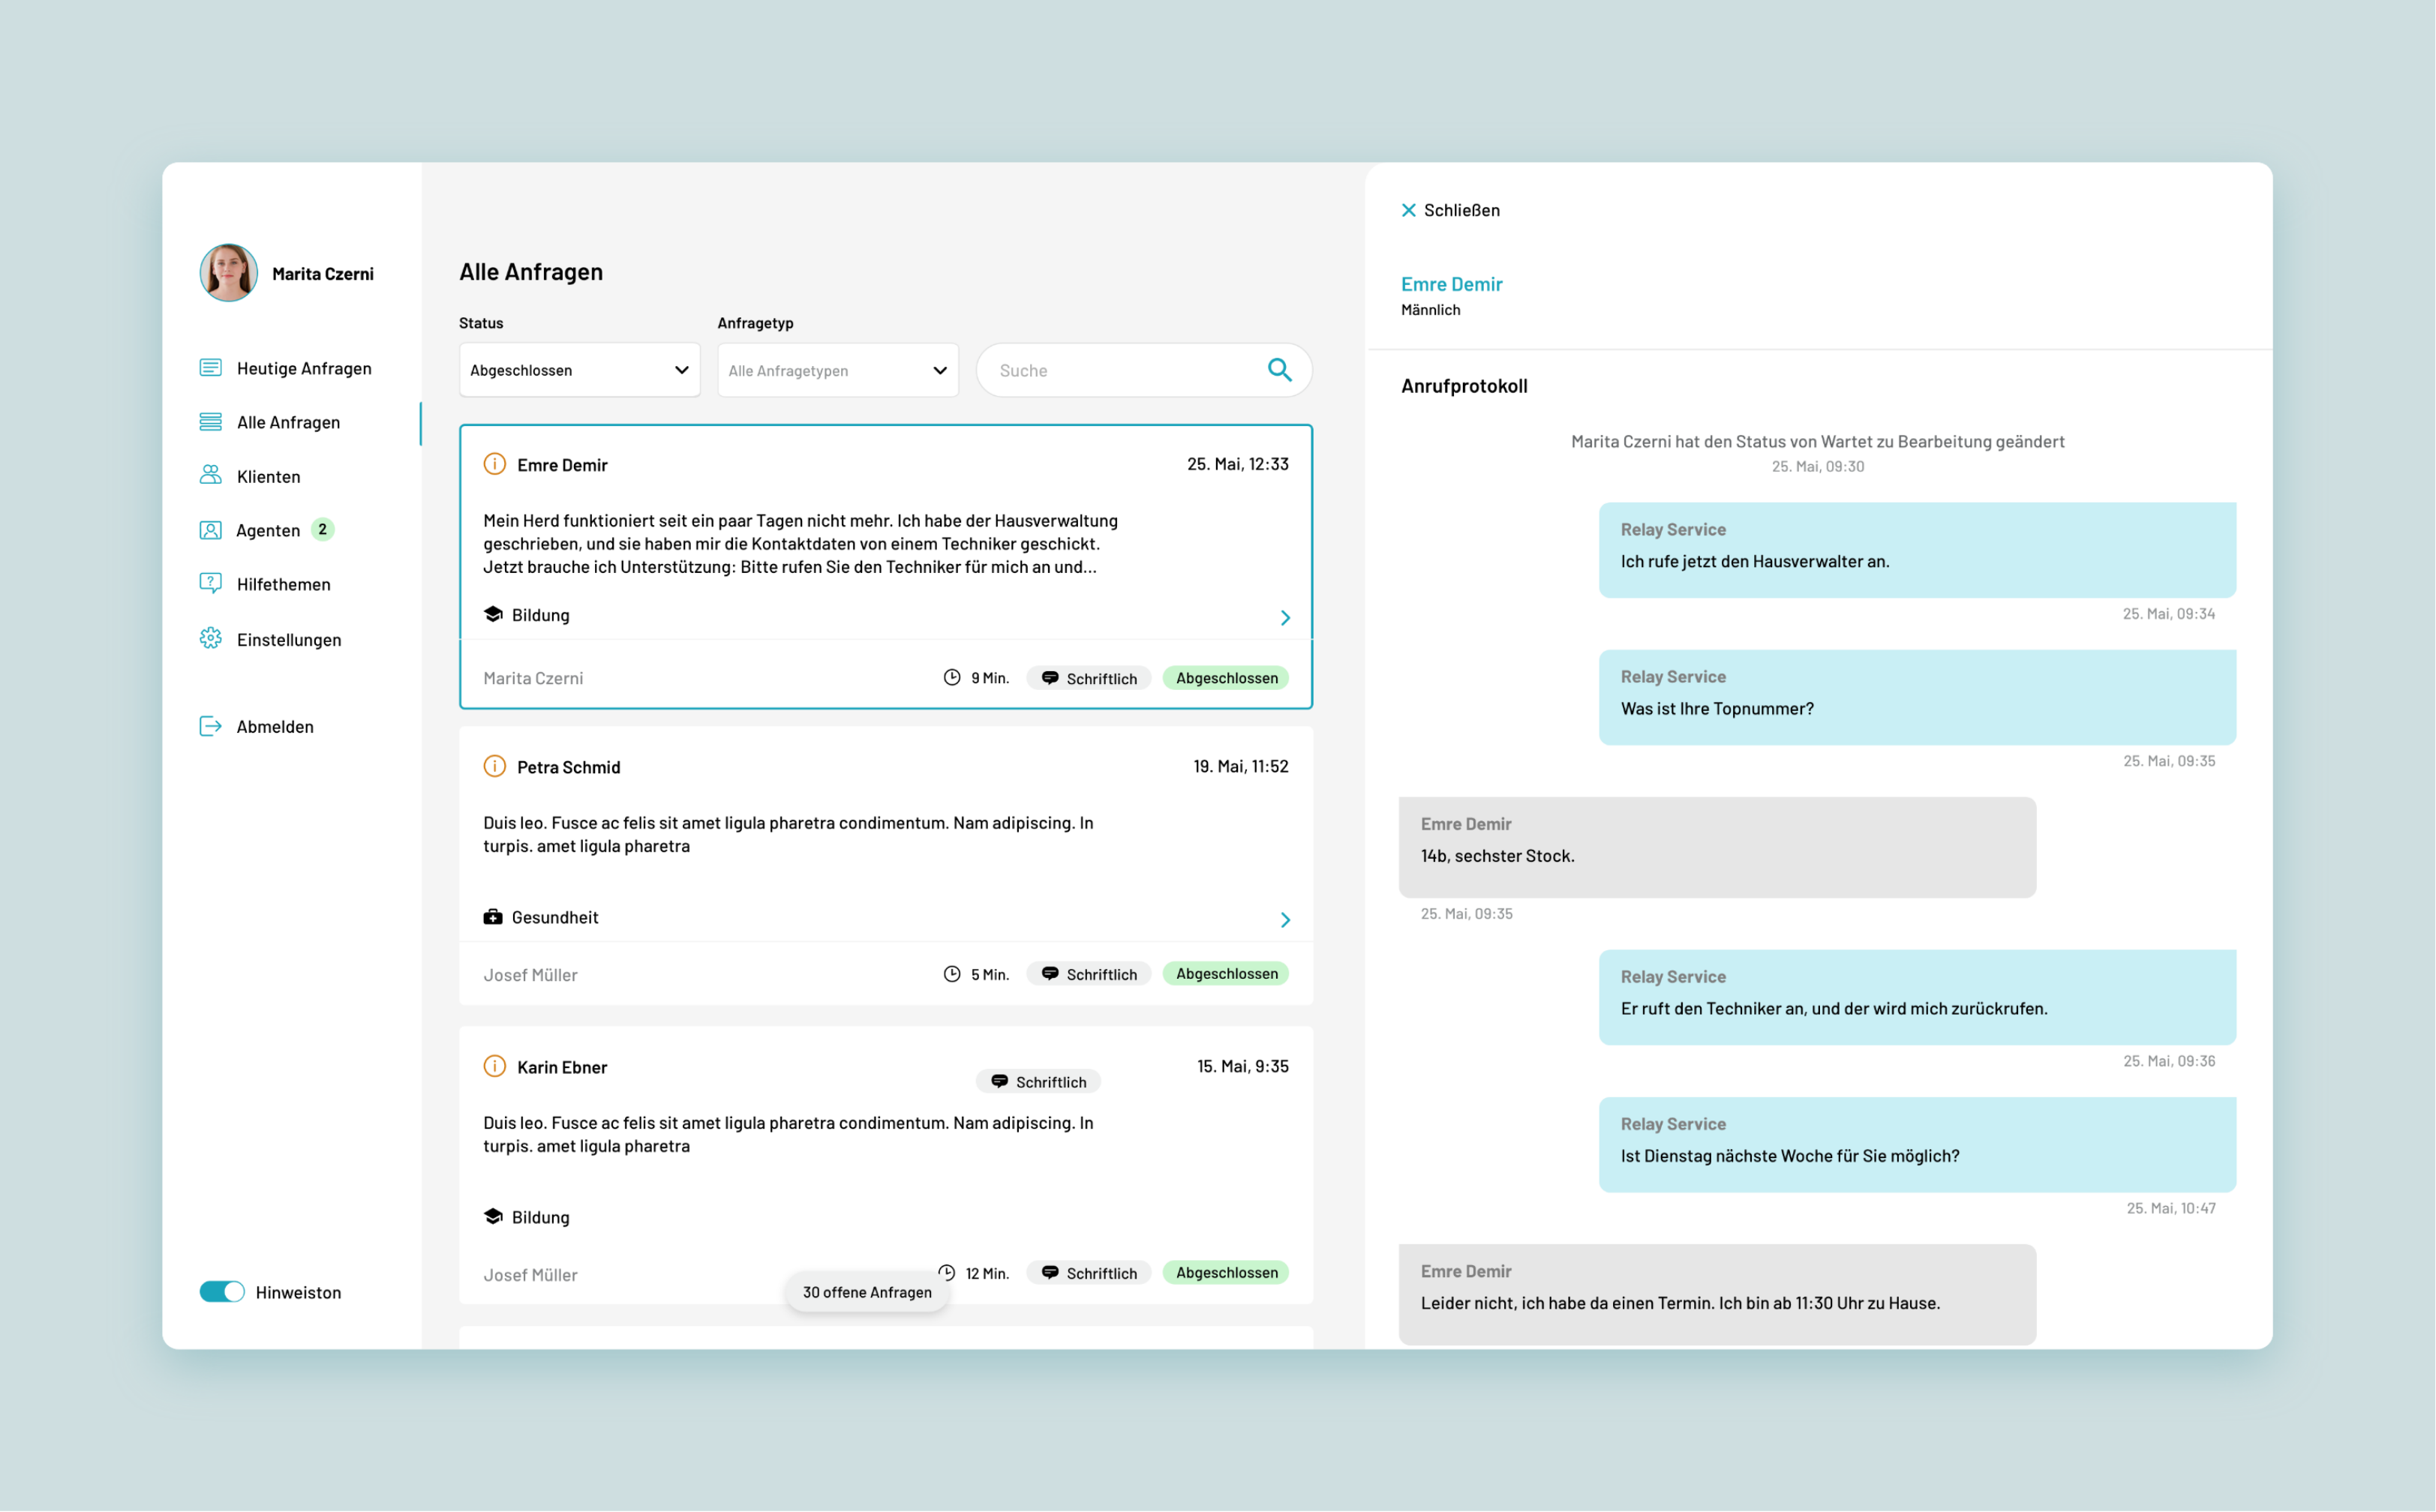Viewport: 2436px width, 1512px height.
Task: Expand Petra Schmid request chevron
Action: [x=1285, y=920]
